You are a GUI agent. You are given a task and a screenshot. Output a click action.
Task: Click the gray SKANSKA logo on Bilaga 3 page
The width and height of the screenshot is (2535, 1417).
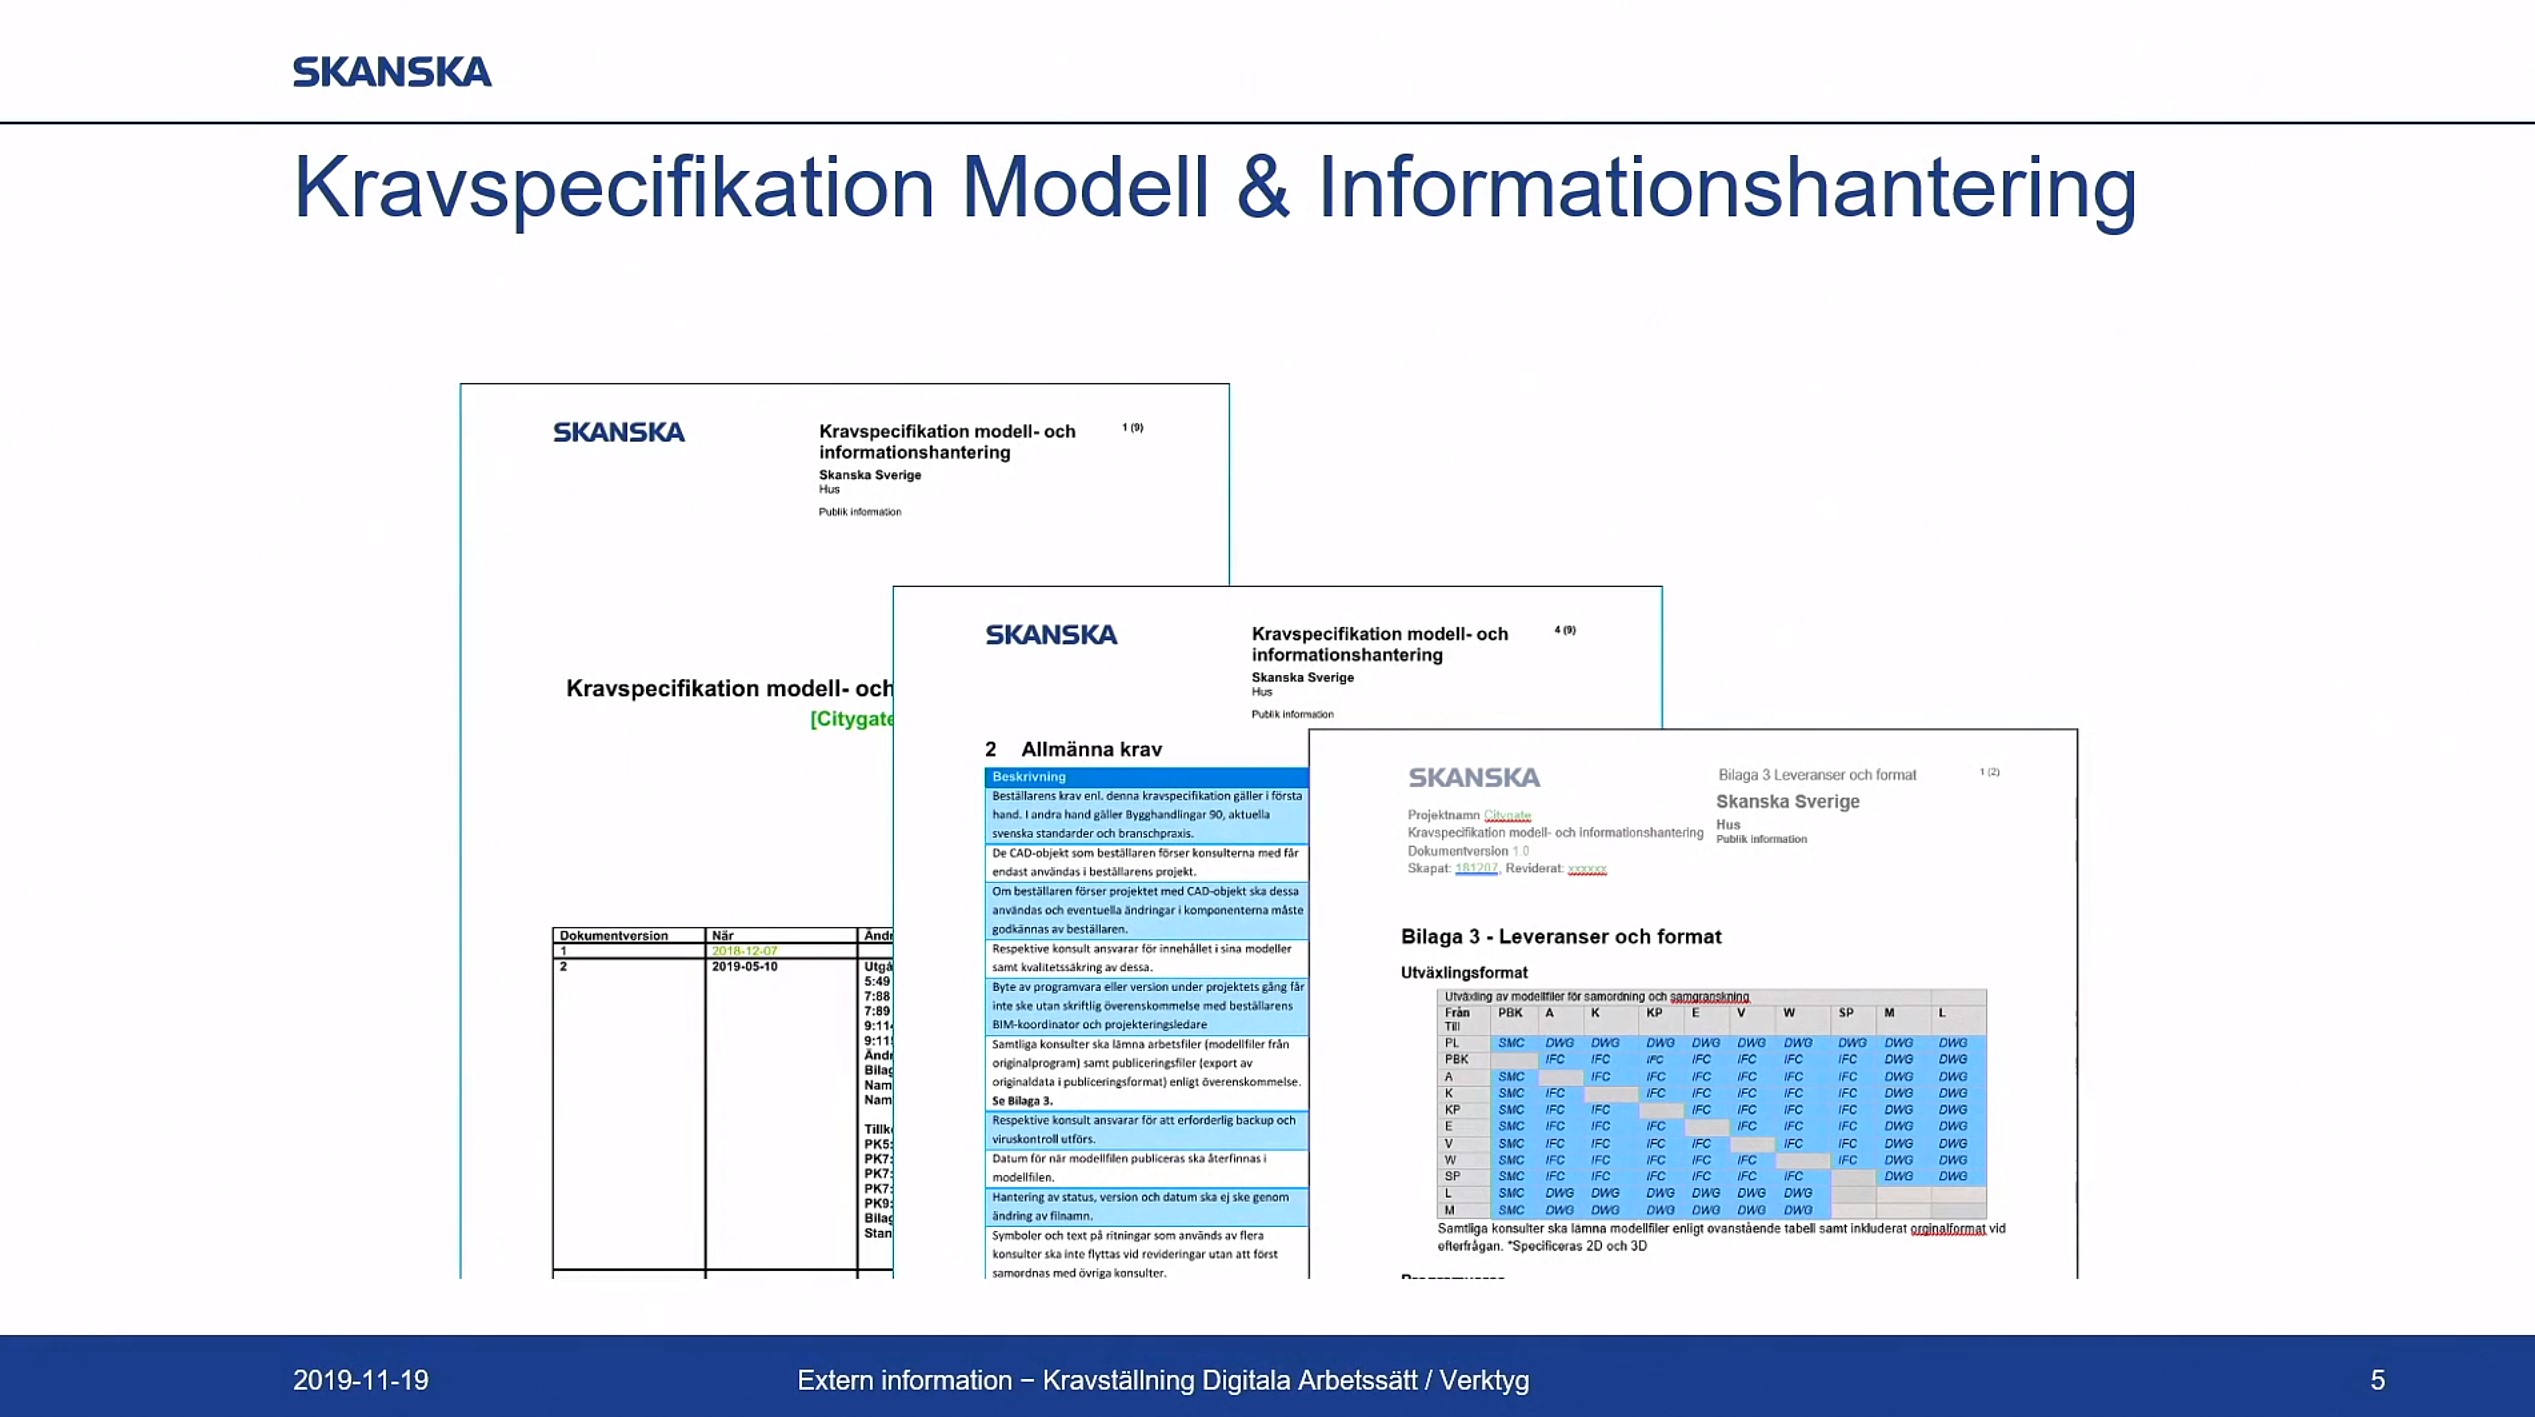coord(1474,777)
